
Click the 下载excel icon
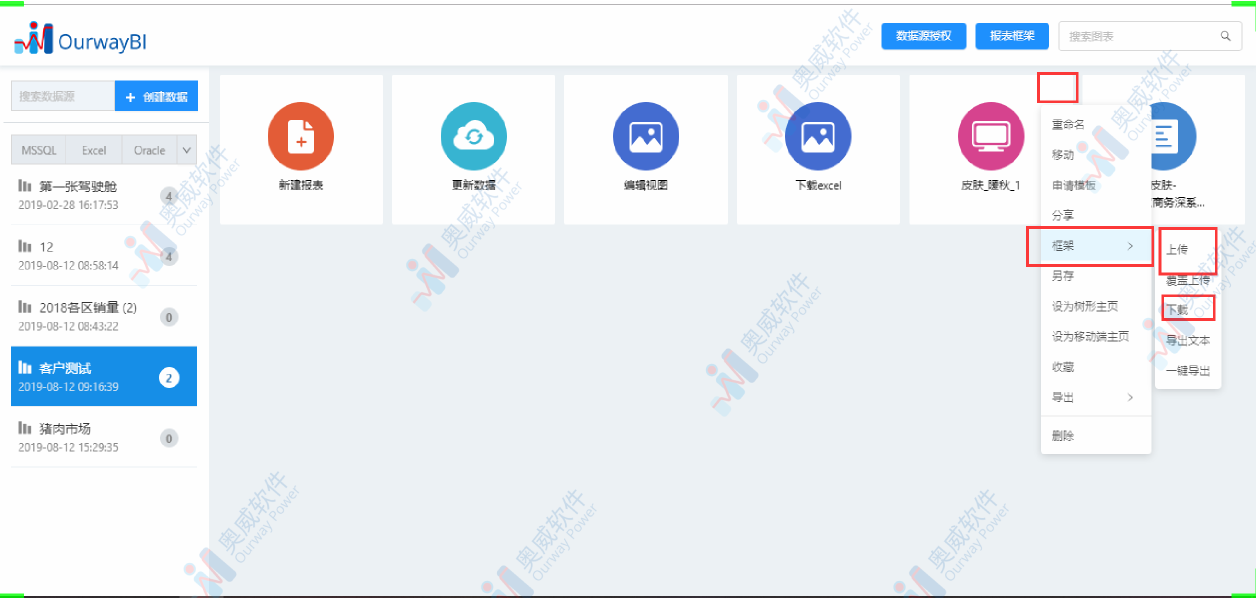tap(818, 137)
